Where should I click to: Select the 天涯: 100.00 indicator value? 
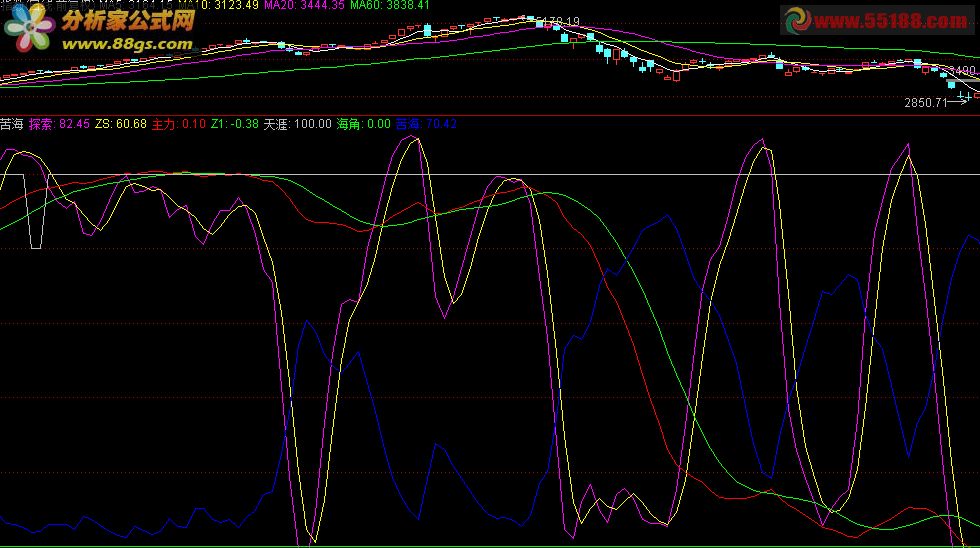click(x=297, y=124)
